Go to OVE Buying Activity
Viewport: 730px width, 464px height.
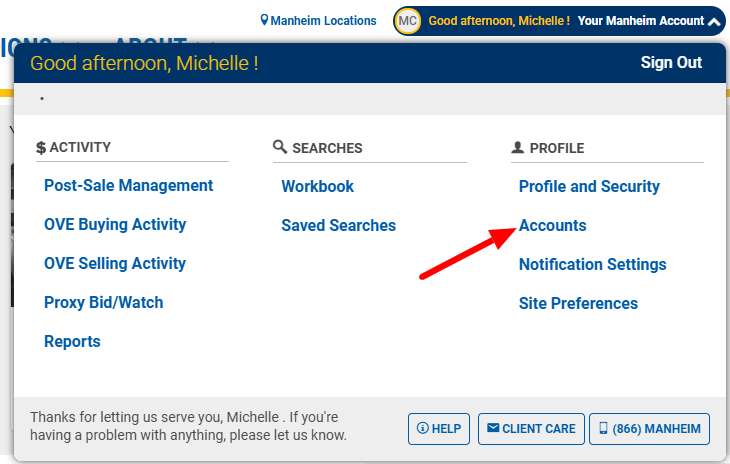[115, 225]
